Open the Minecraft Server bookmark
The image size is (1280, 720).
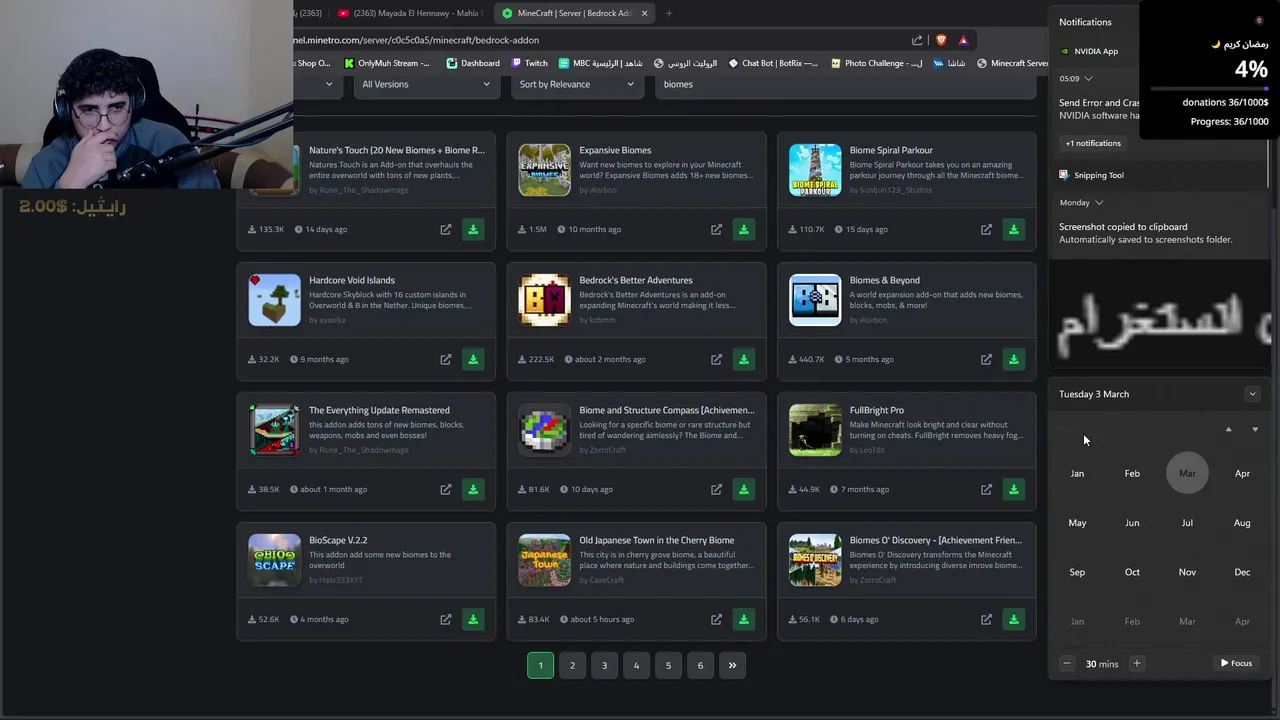click(1012, 63)
